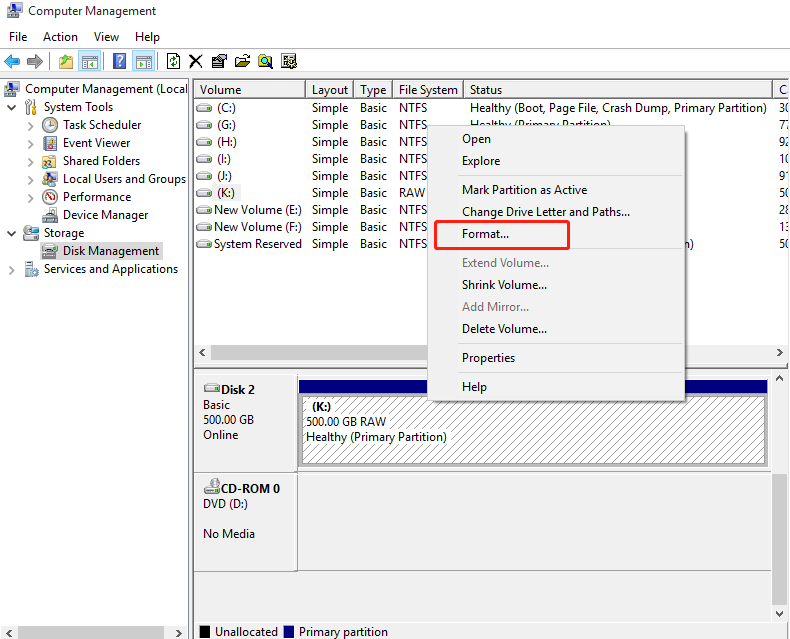Toggle the Show/Hide Action Pane button
Screen dimensions: 790x639
pyautogui.click(x=143, y=62)
